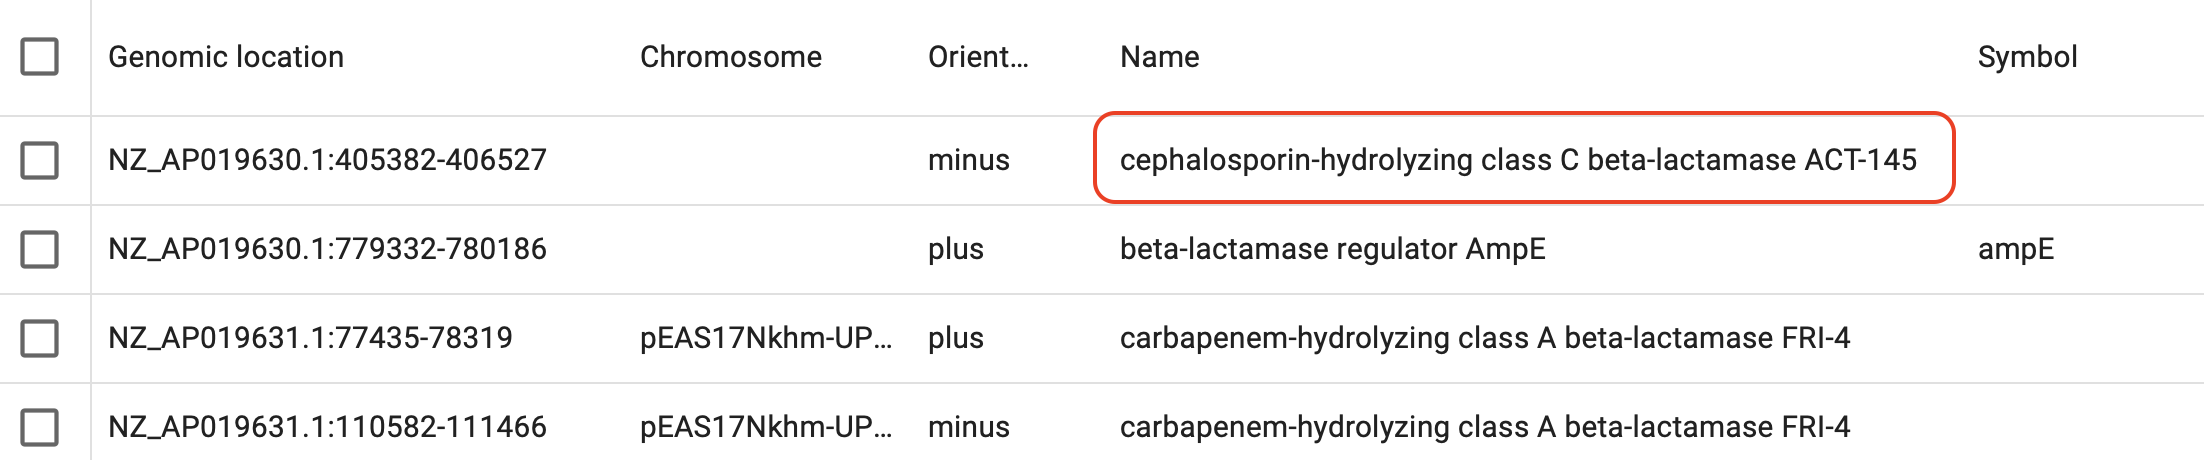Viewport: 2204px width, 460px height.
Task: Tick the checkbox for NZ_AP019631.1:77435-78319
Action: [40, 338]
